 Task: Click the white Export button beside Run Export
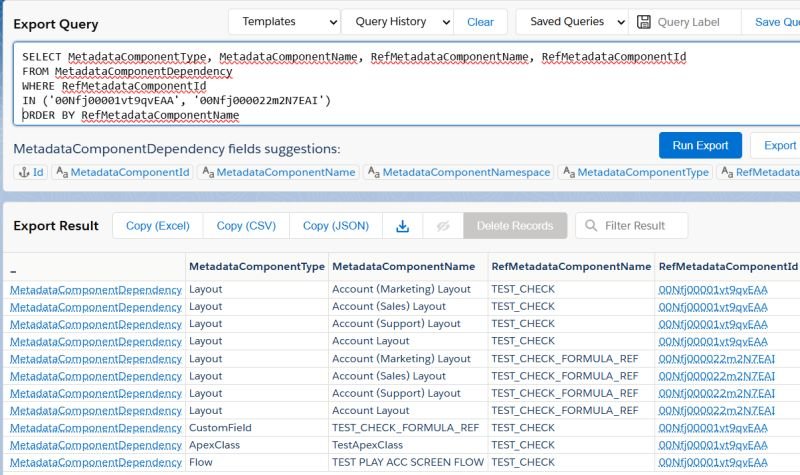tap(778, 145)
